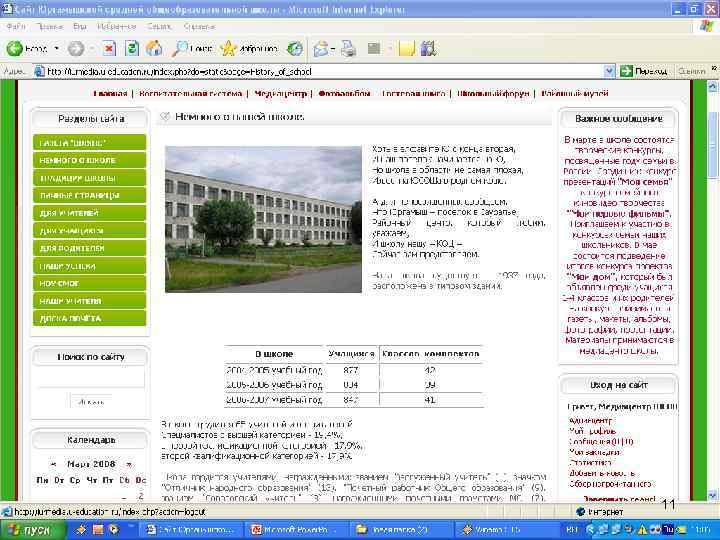The height and width of the screenshot is (540, 720).
Task: Click the school building photo
Action: click(x=263, y=219)
